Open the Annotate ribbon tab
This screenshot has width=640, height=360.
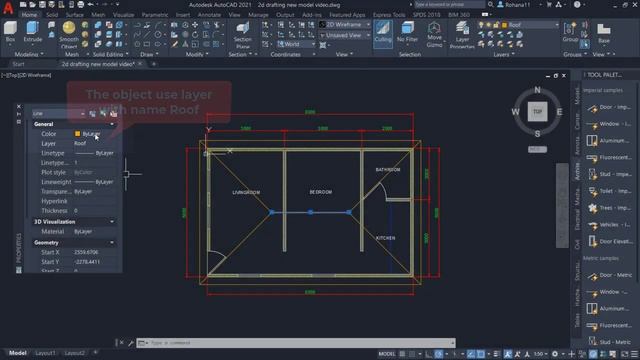point(209,15)
